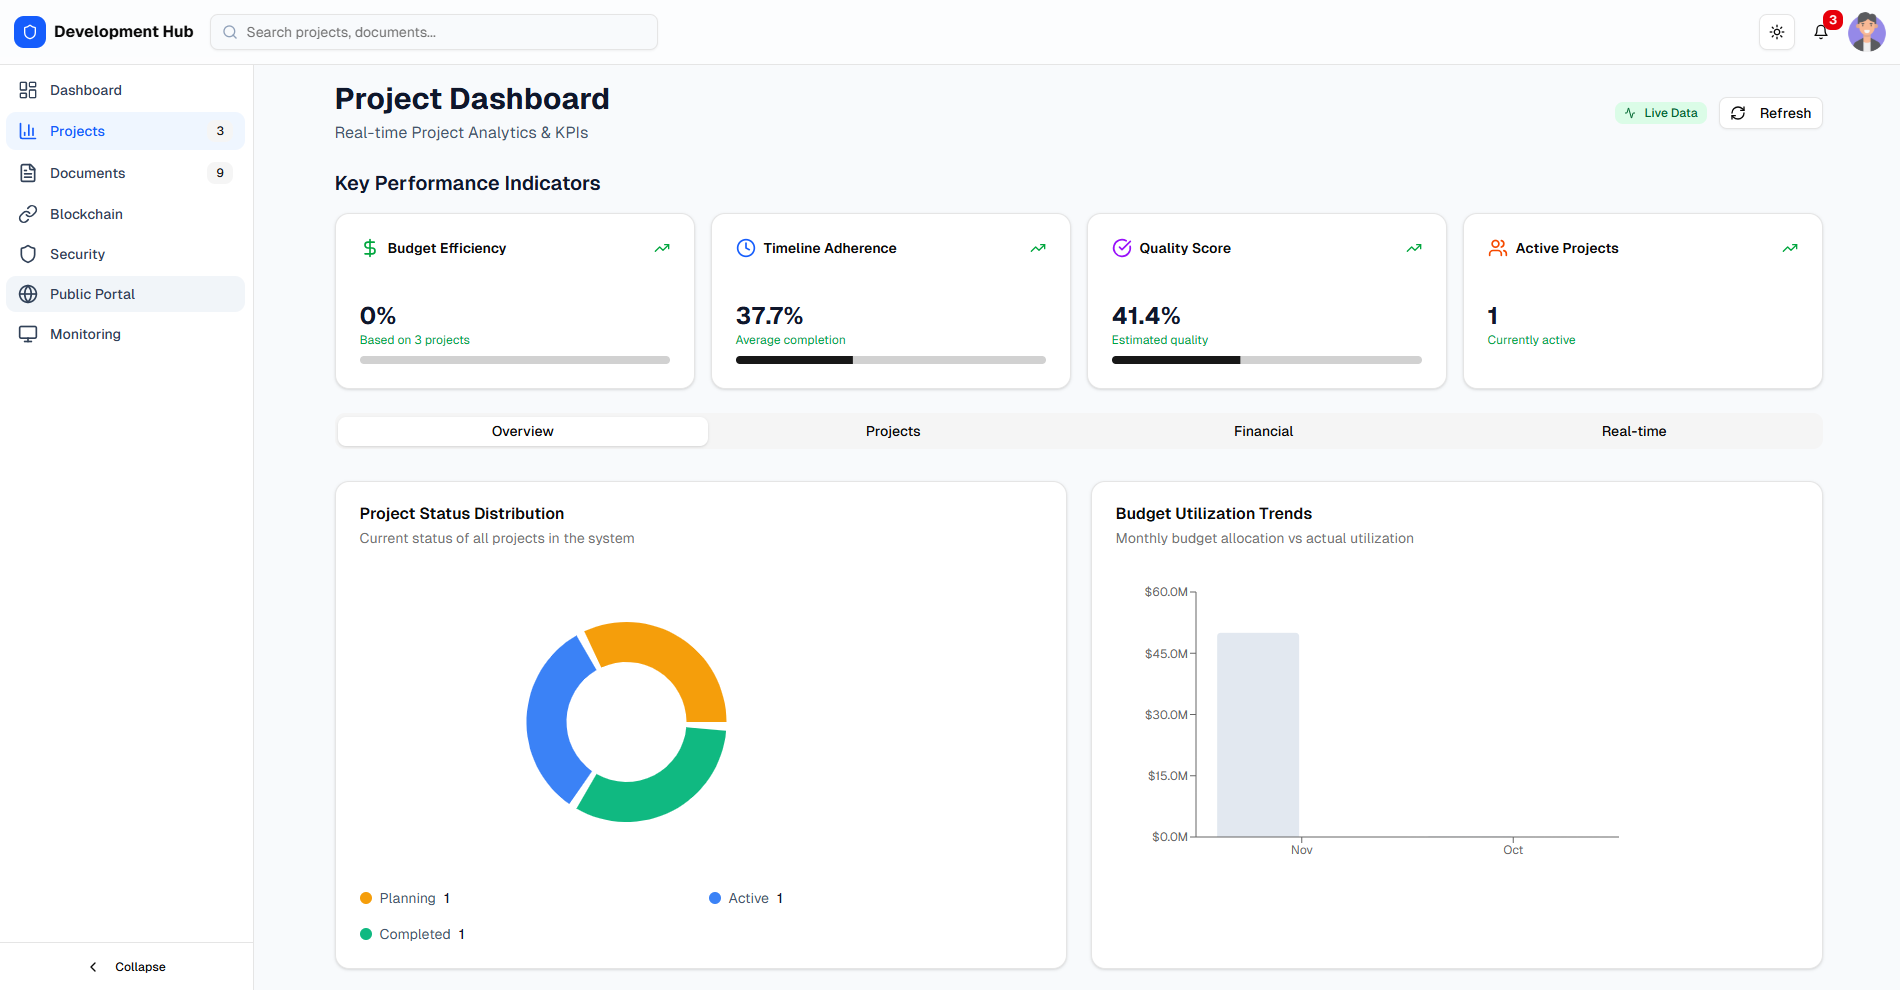The height and width of the screenshot is (990, 1900).
Task: Open the Dashboard from the sidebar
Action: (x=85, y=89)
